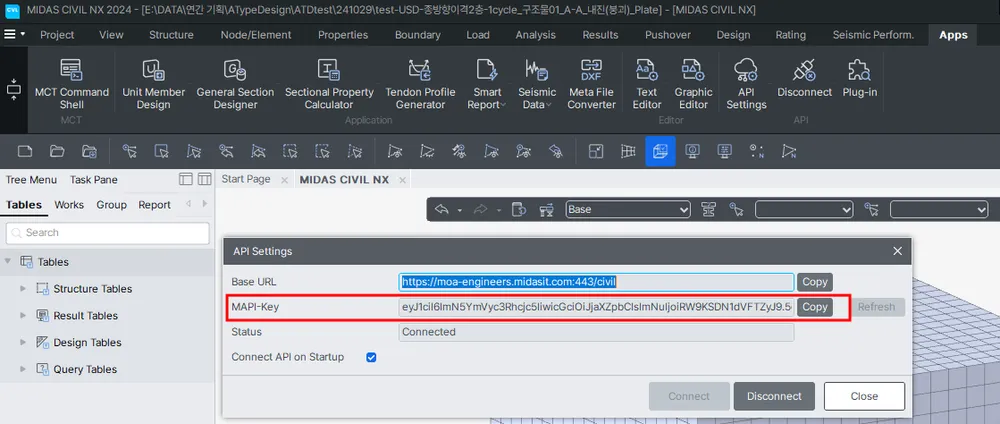Copy the MAPI-Key value
The image size is (1000, 424).
pos(814,307)
